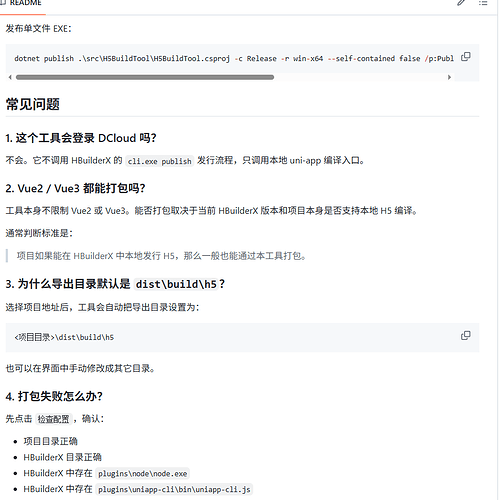Click the heading 常见问题
Image resolution: width=502 pixels, height=500 pixels.
(x=33, y=104)
